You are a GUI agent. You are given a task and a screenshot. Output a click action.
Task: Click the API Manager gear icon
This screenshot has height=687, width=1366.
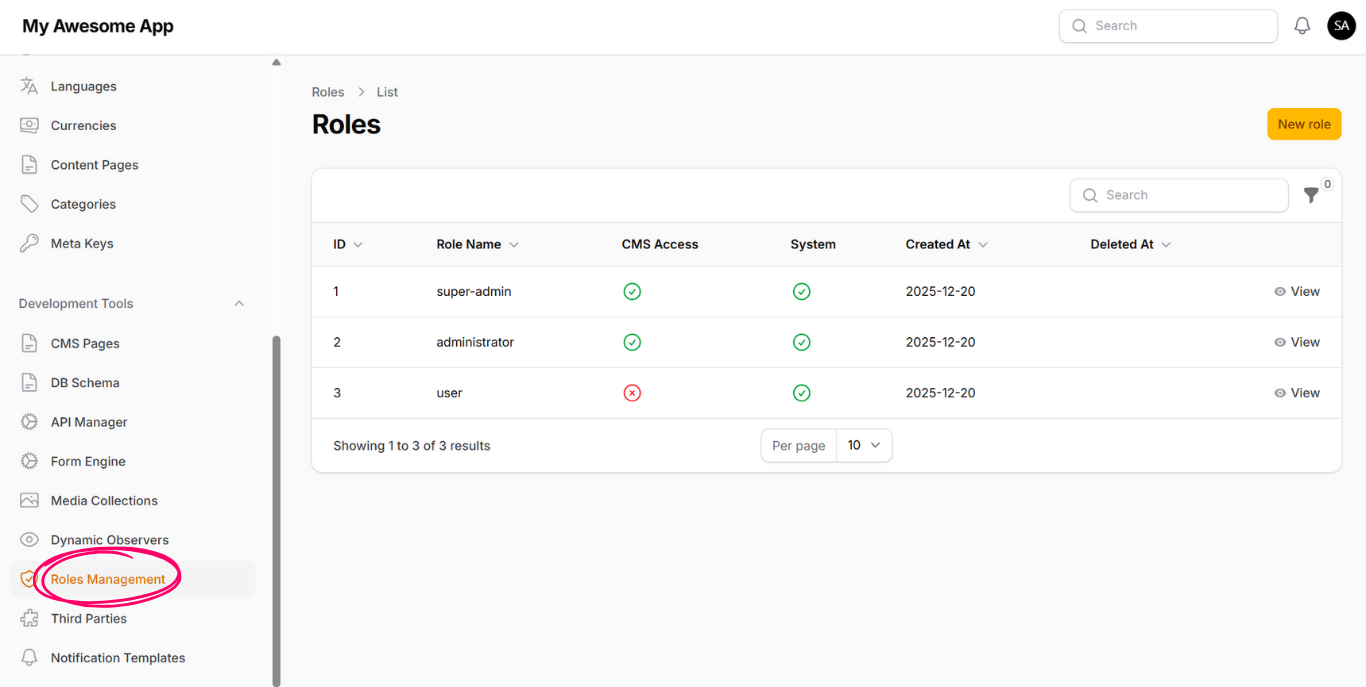tap(29, 422)
